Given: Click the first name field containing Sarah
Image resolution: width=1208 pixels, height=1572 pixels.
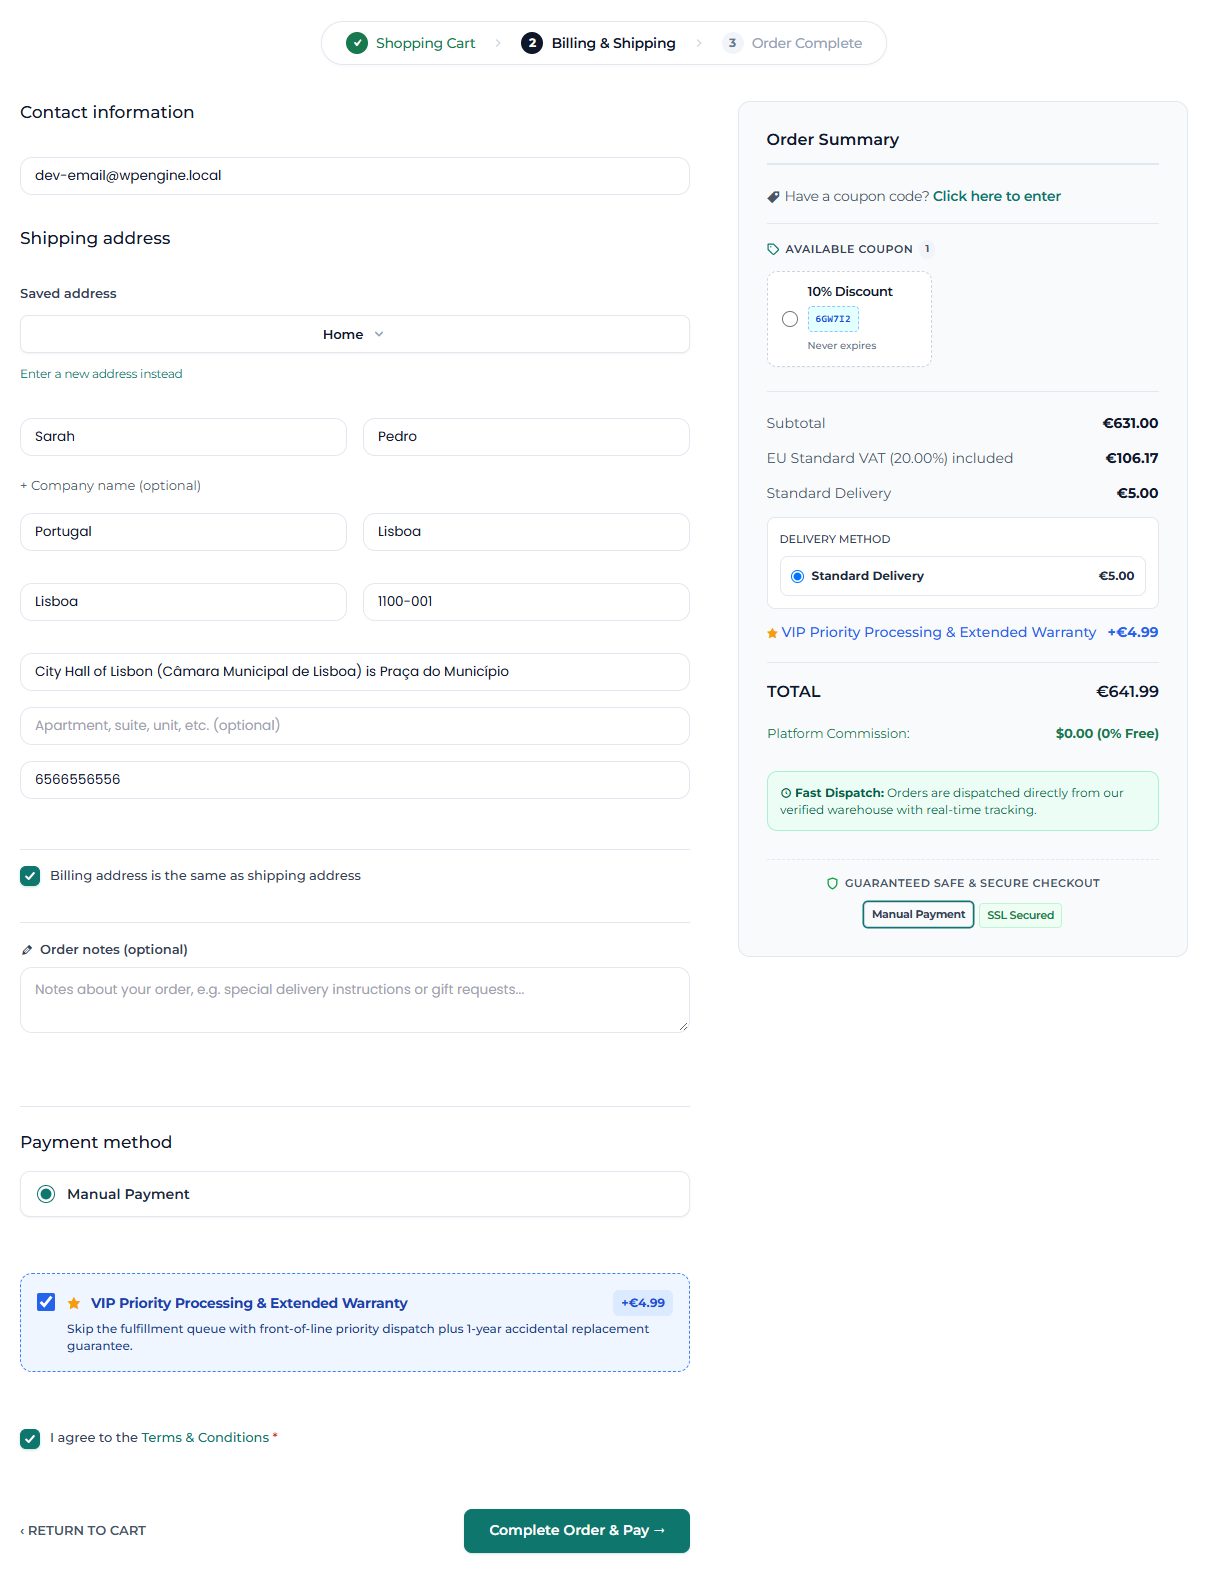Looking at the screenshot, I should (183, 437).
